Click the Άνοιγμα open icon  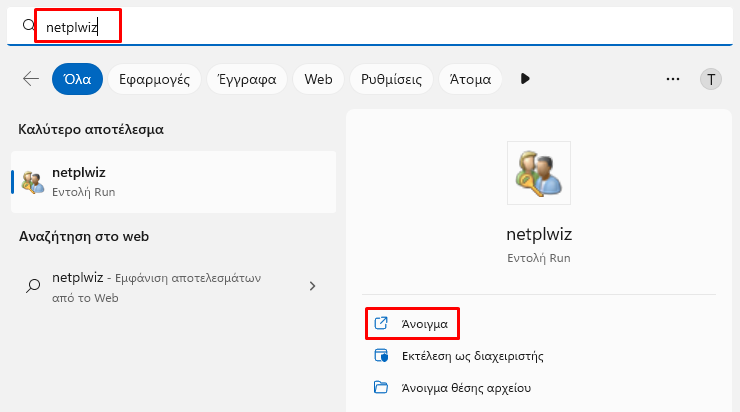click(x=381, y=323)
